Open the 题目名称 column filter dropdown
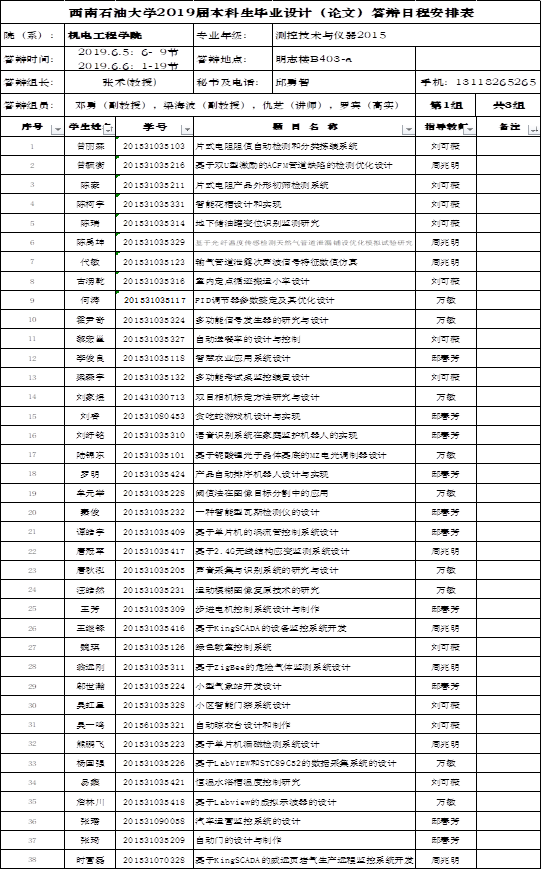Viewport: 542px width, 870px height. point(409,129)
